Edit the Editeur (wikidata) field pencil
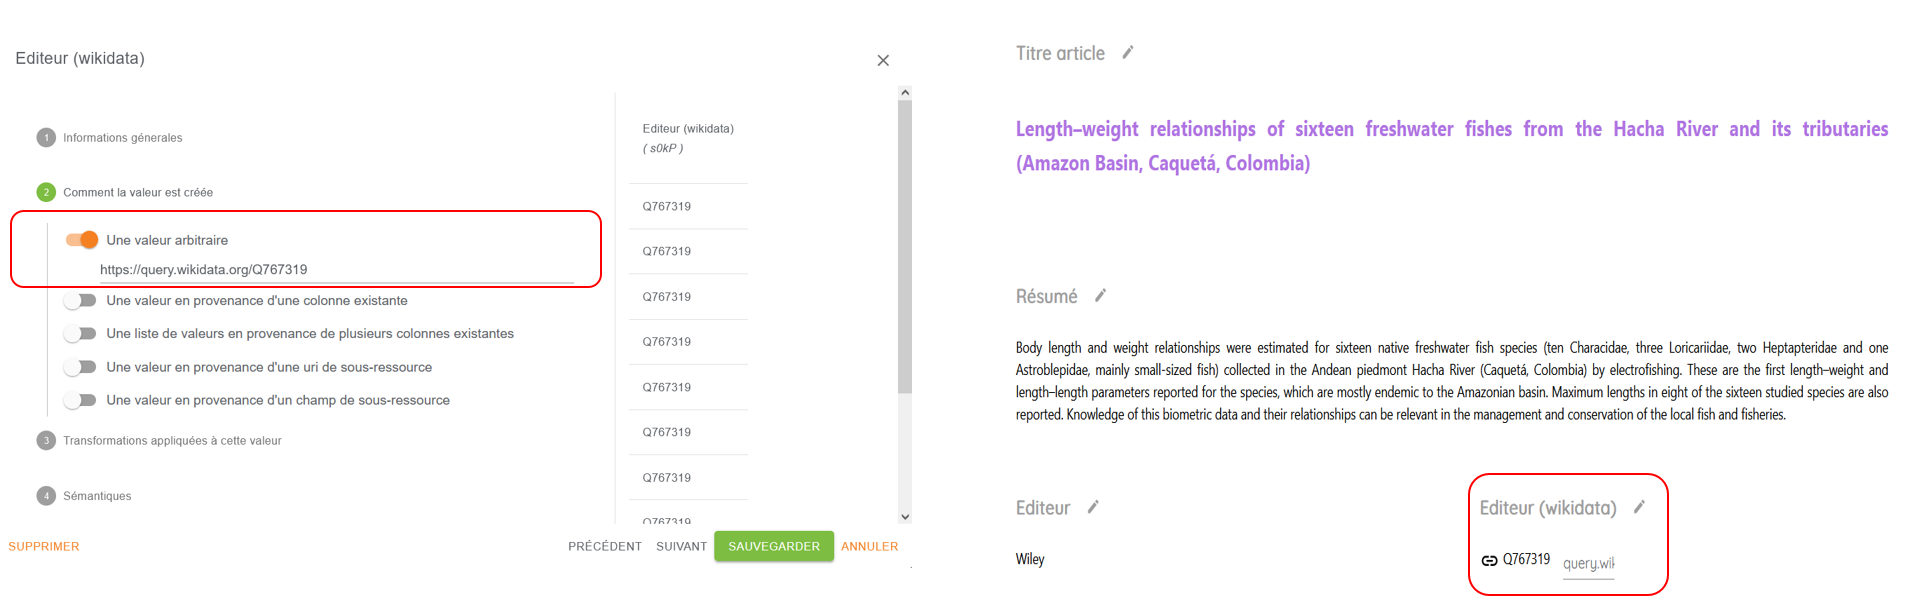1932x596 pixels. pos(1639,507)
